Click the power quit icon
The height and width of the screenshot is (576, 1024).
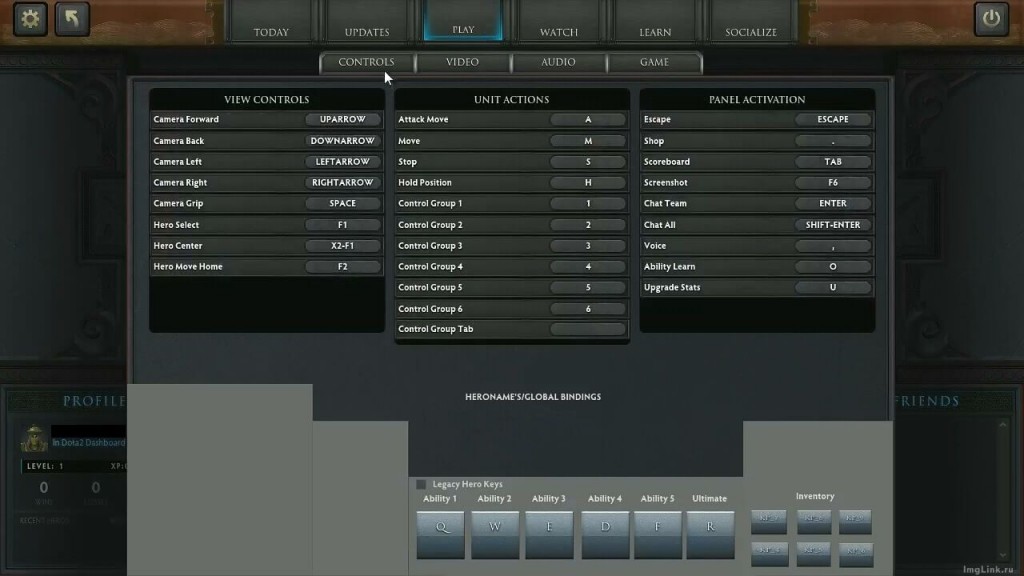pyautogui.click(x=991, y=19)
